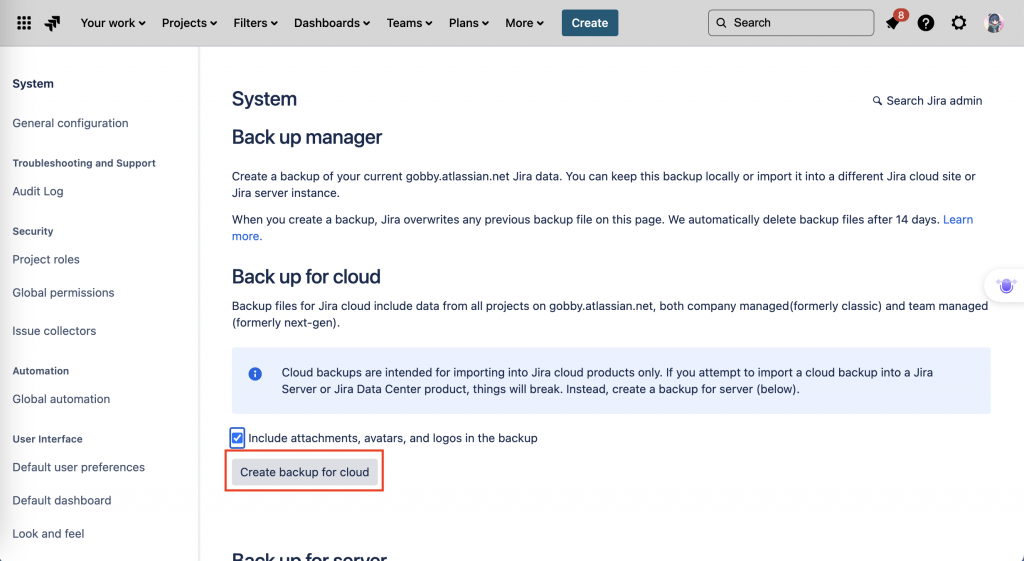
Task: Click the top Search input field
Action: (x=791, y=23)
